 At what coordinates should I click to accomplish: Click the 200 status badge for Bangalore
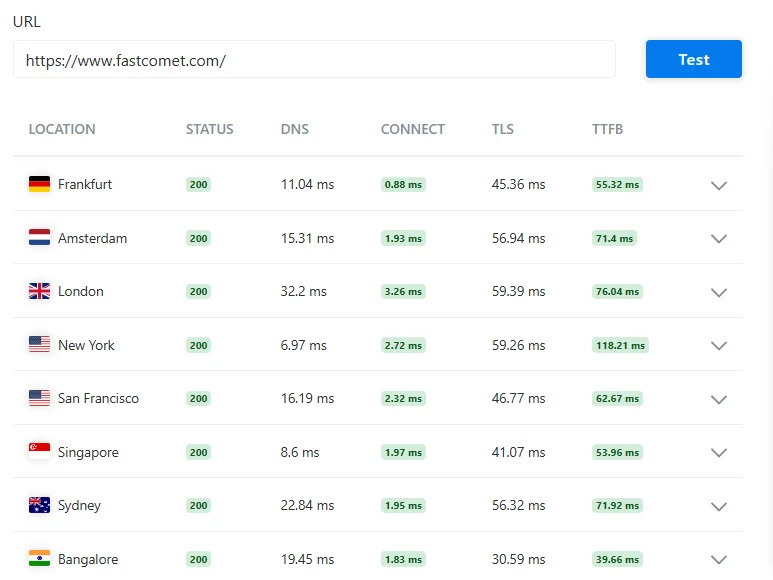pyautogui.click(x=198, y=559)
